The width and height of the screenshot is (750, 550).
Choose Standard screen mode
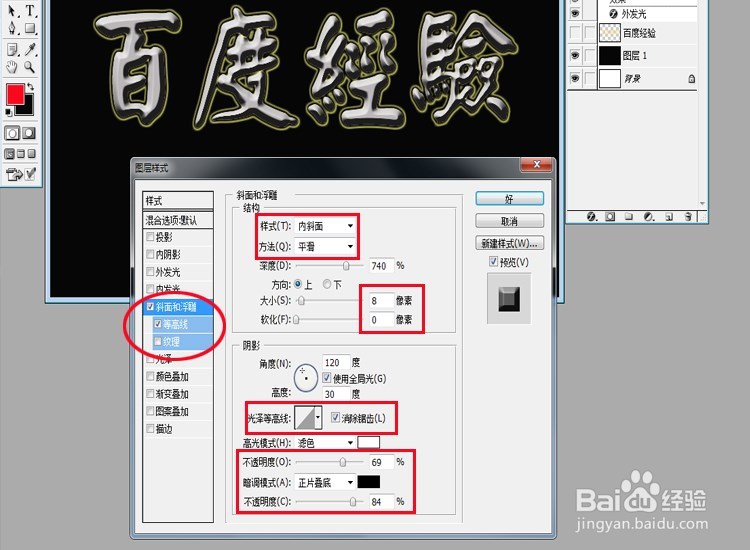point(10,154)
